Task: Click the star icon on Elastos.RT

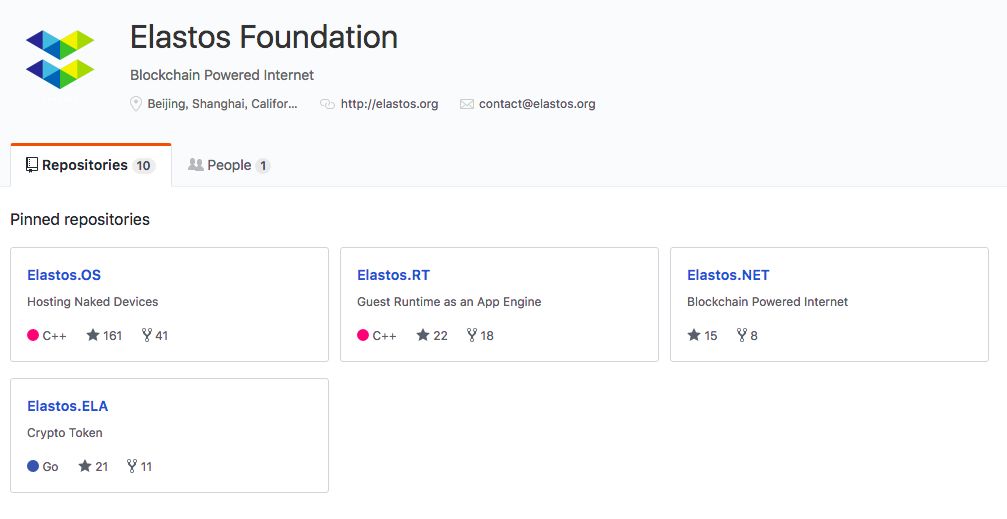Action: 423,336
